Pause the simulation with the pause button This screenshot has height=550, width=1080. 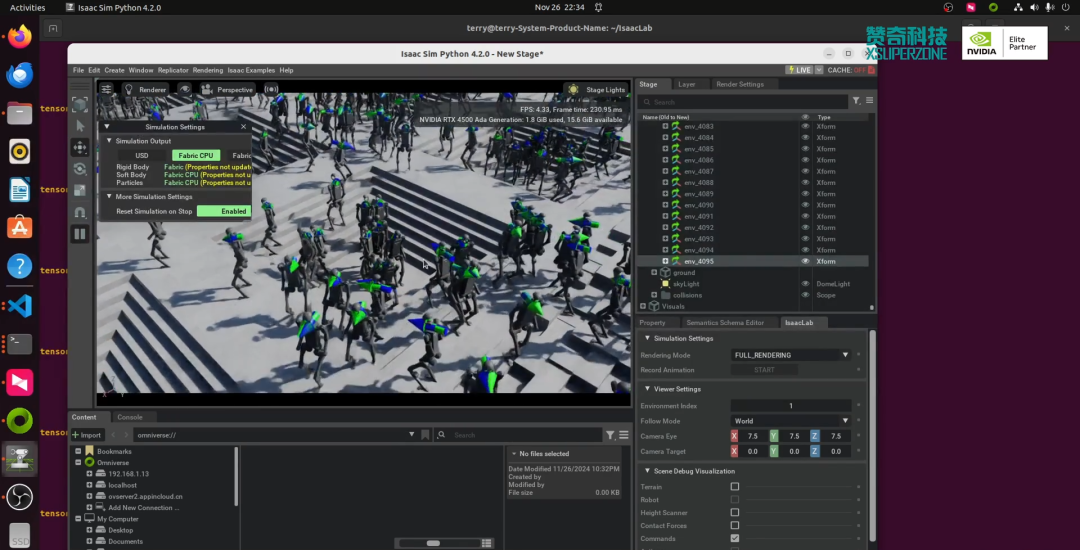click(80, 234)
